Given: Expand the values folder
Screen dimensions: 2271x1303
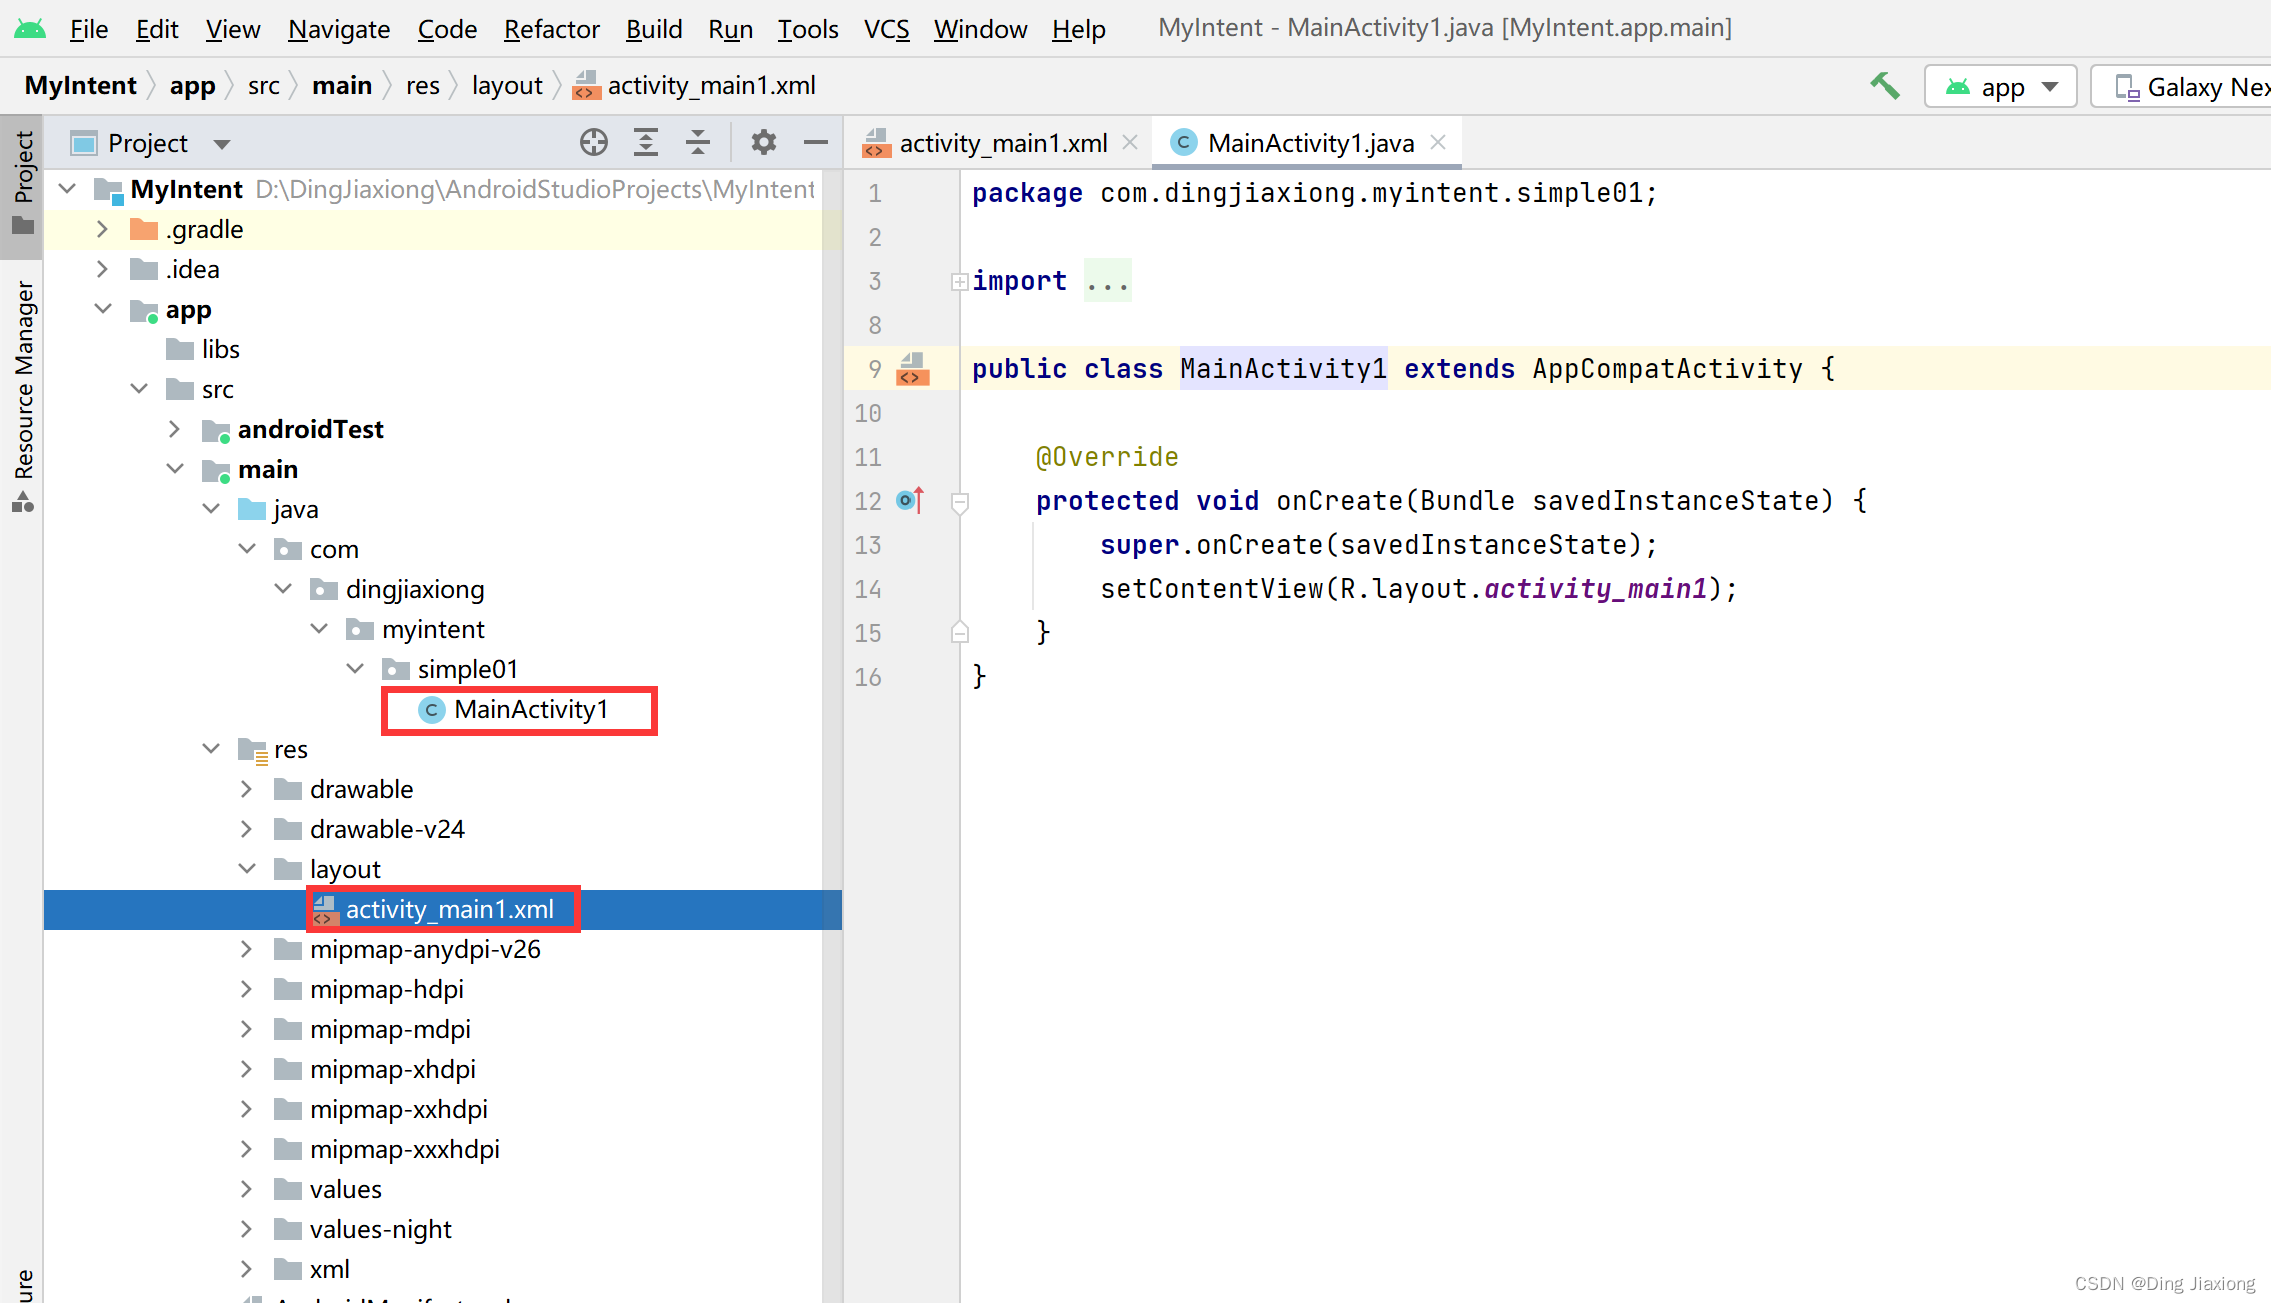Looking at the screenshot, I should (246, 1189).
